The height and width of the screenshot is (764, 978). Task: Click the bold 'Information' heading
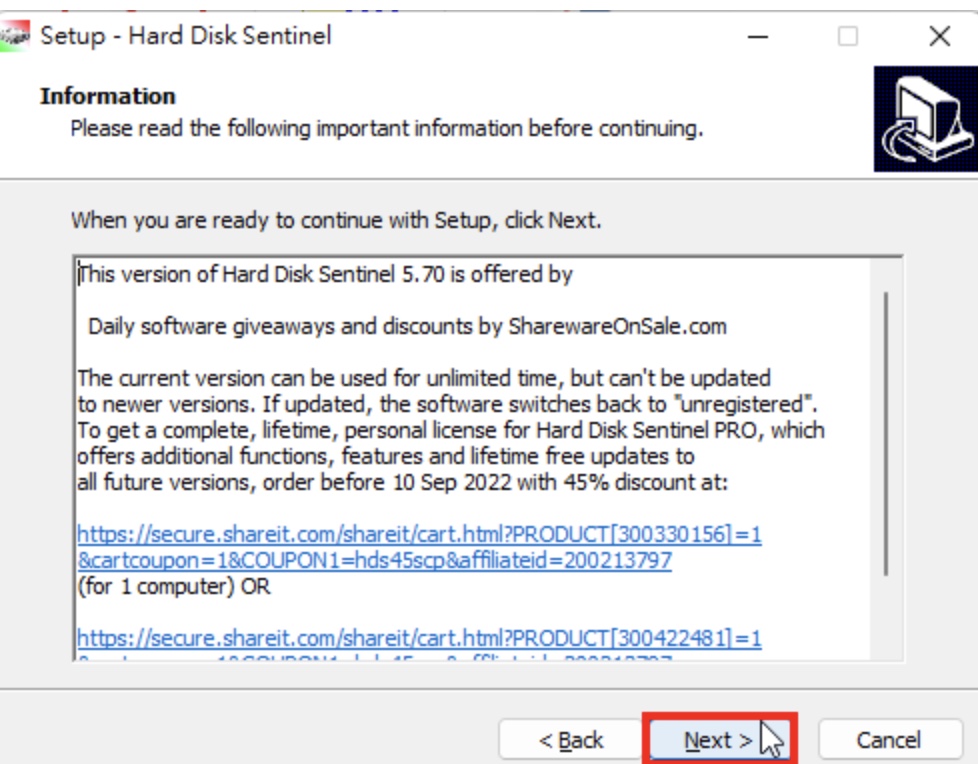[108, 96]
